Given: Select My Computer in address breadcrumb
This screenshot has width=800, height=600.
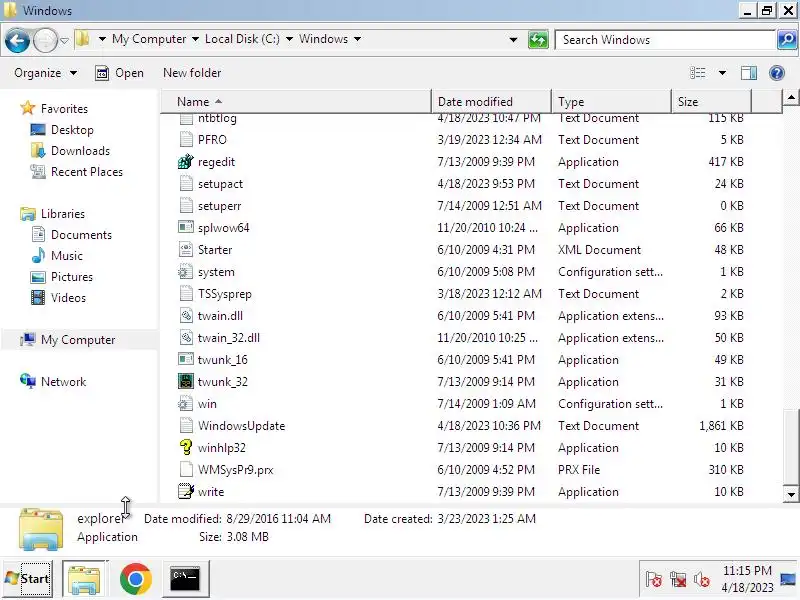Looking at the screenshot, I should (149, 39).
